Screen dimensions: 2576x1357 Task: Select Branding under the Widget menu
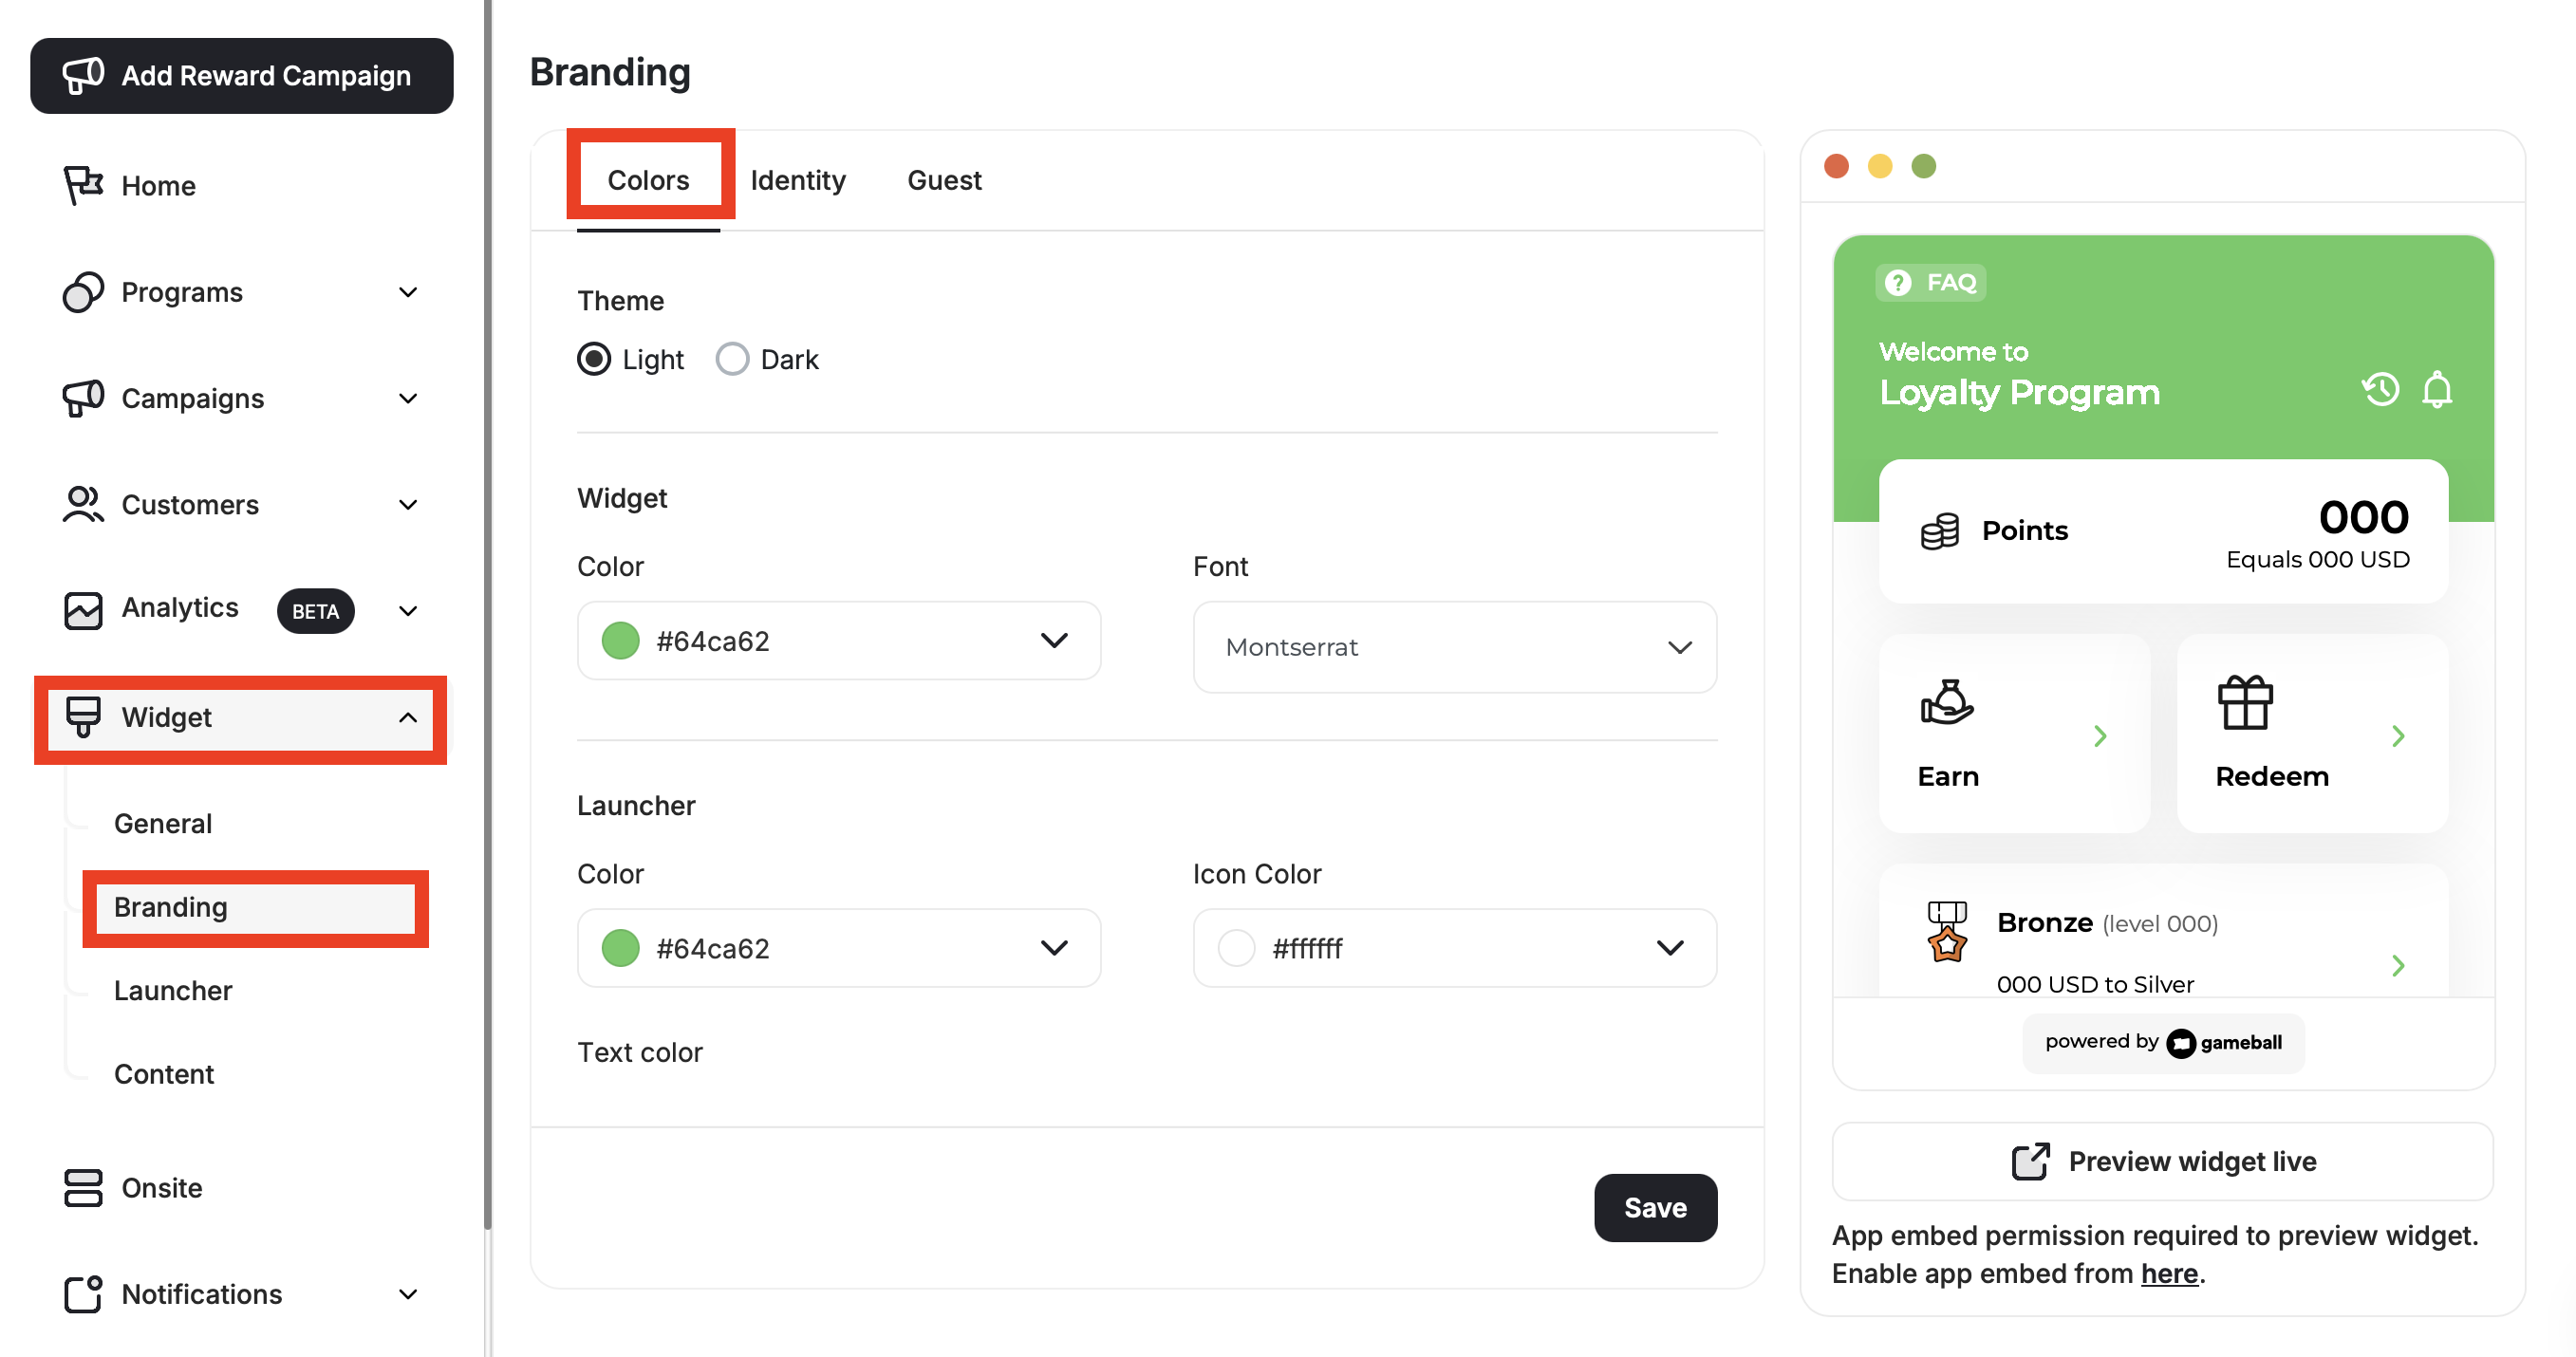click(170, 907)
